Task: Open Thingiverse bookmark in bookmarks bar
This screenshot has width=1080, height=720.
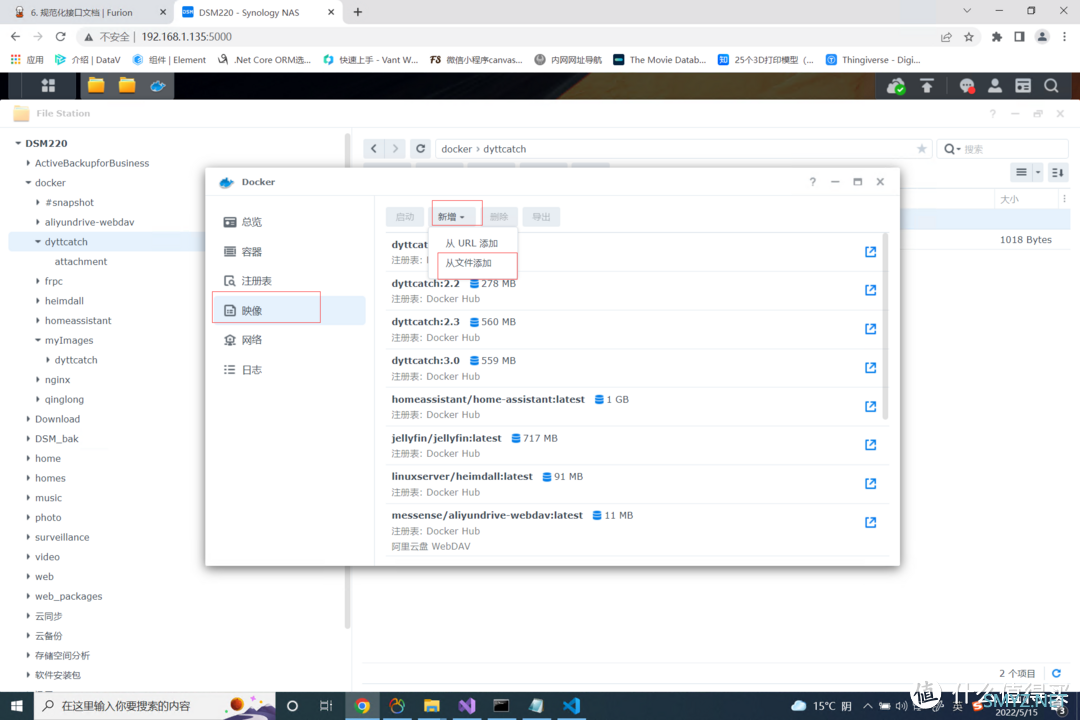Action: 873,60
